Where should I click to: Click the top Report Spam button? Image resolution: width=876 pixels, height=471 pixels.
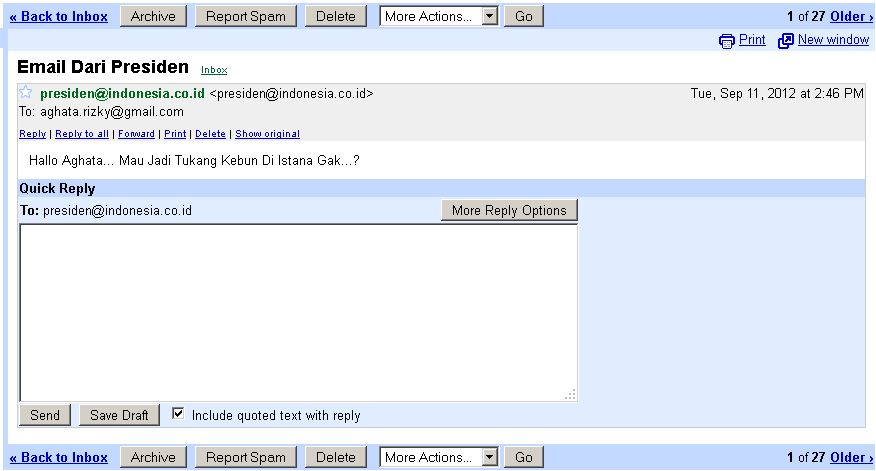[245, 16]
